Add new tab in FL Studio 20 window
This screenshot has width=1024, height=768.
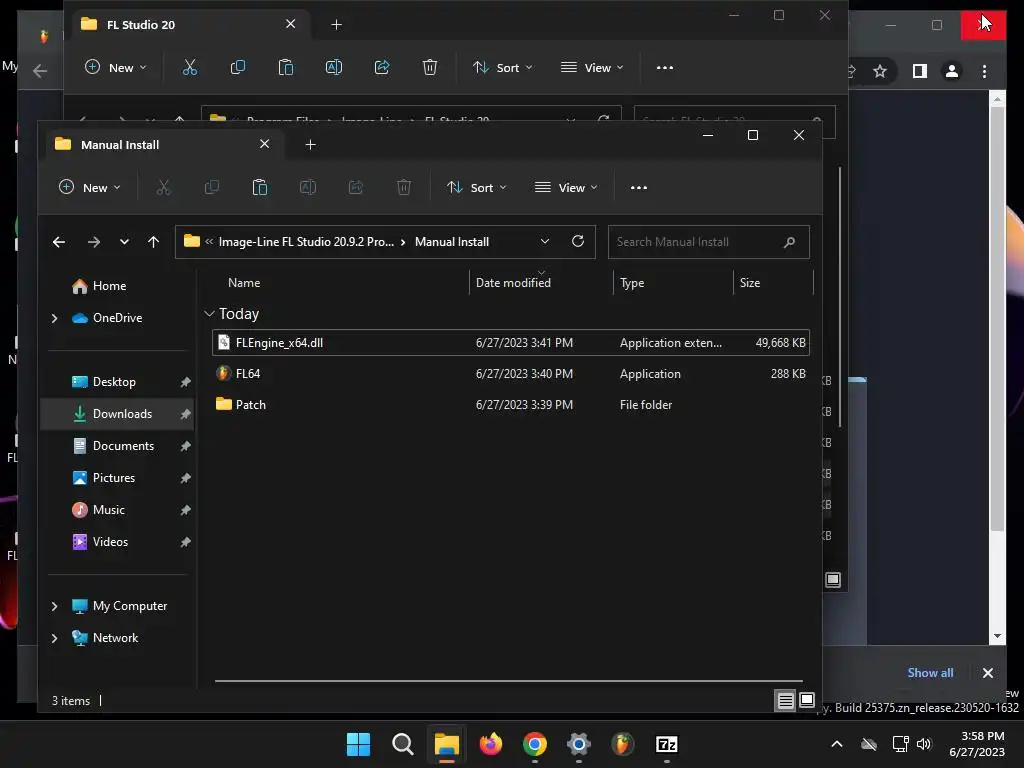[x=336, y=24]
